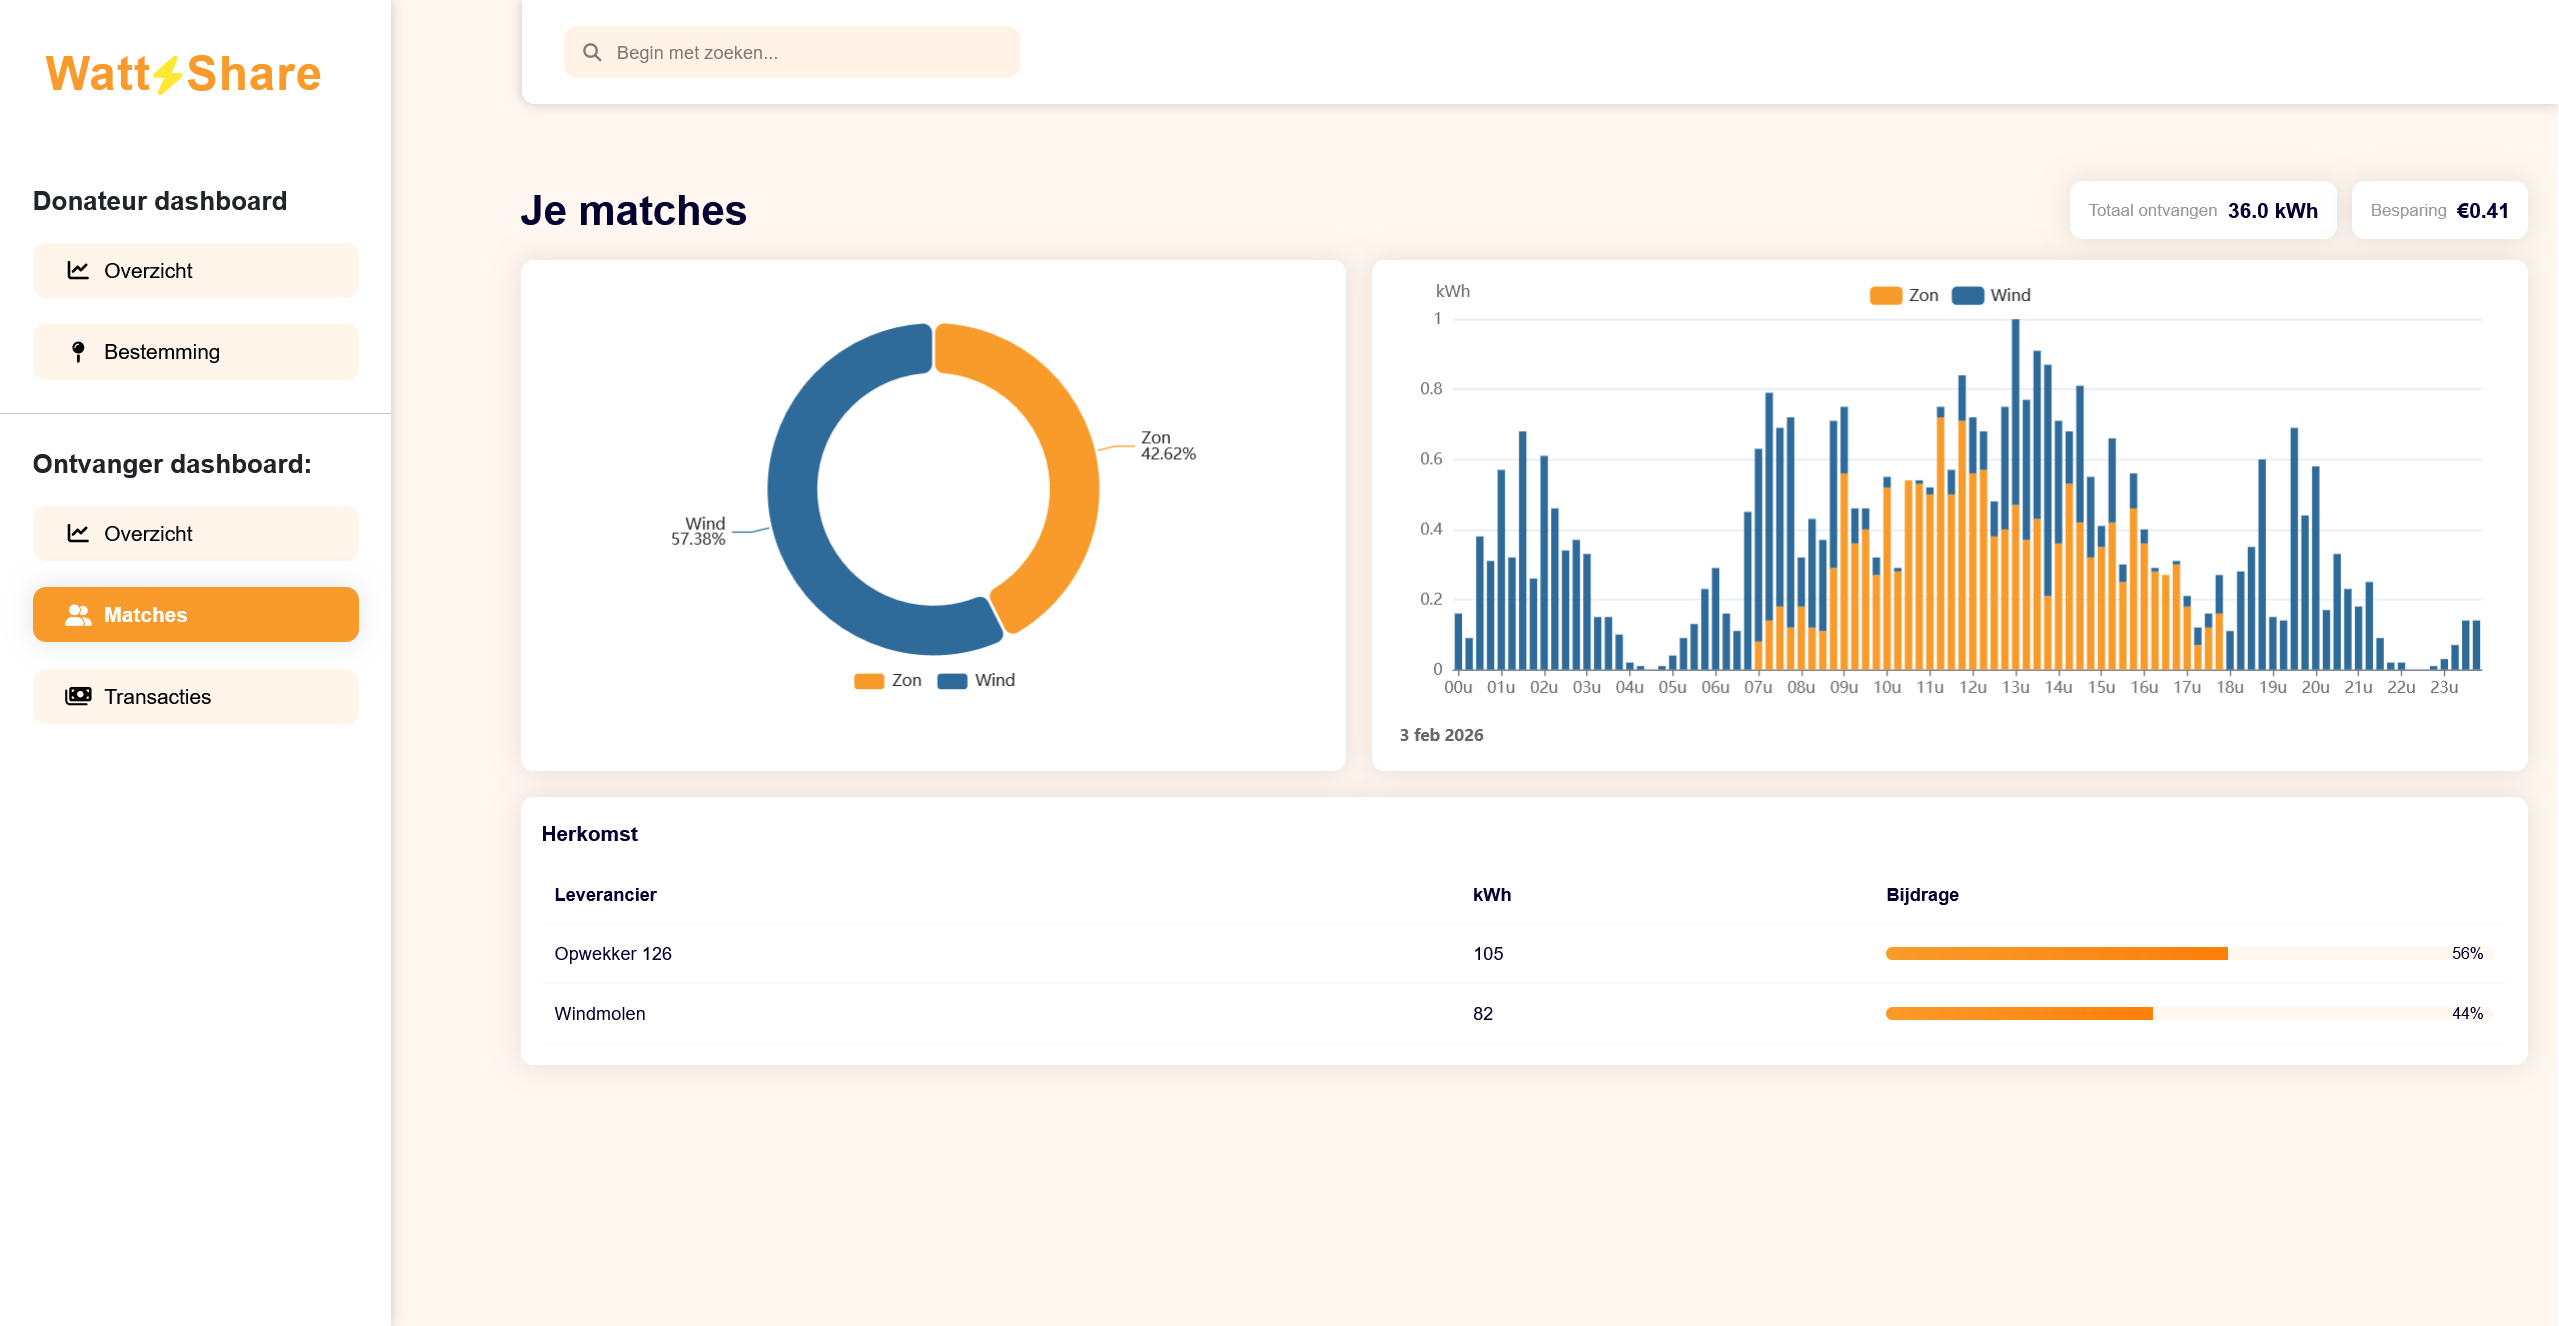
Task: Click the ontvanger Overzicht chart icon
Action: point(78,533)
